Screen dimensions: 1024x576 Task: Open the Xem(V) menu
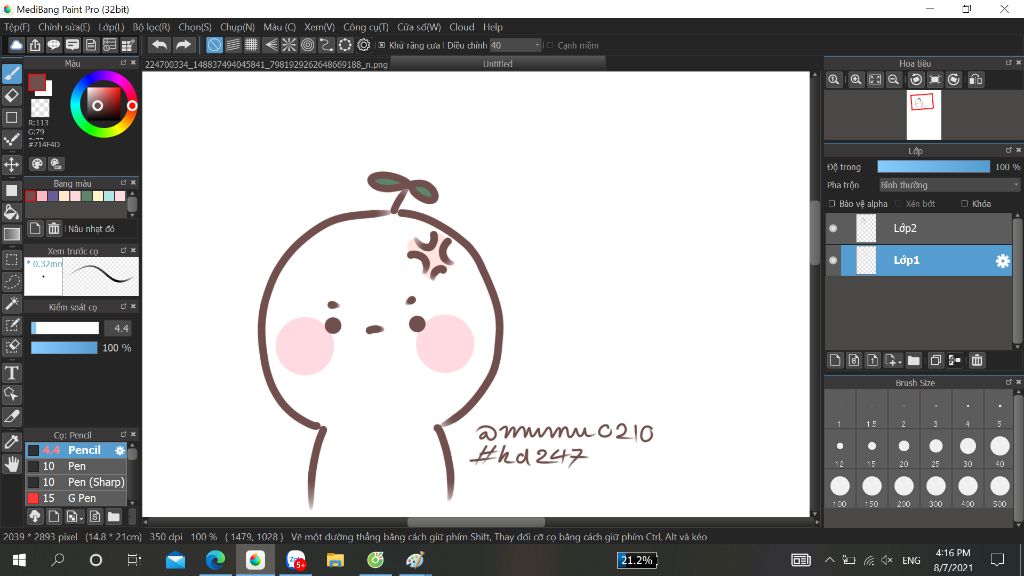click(319, 27)
